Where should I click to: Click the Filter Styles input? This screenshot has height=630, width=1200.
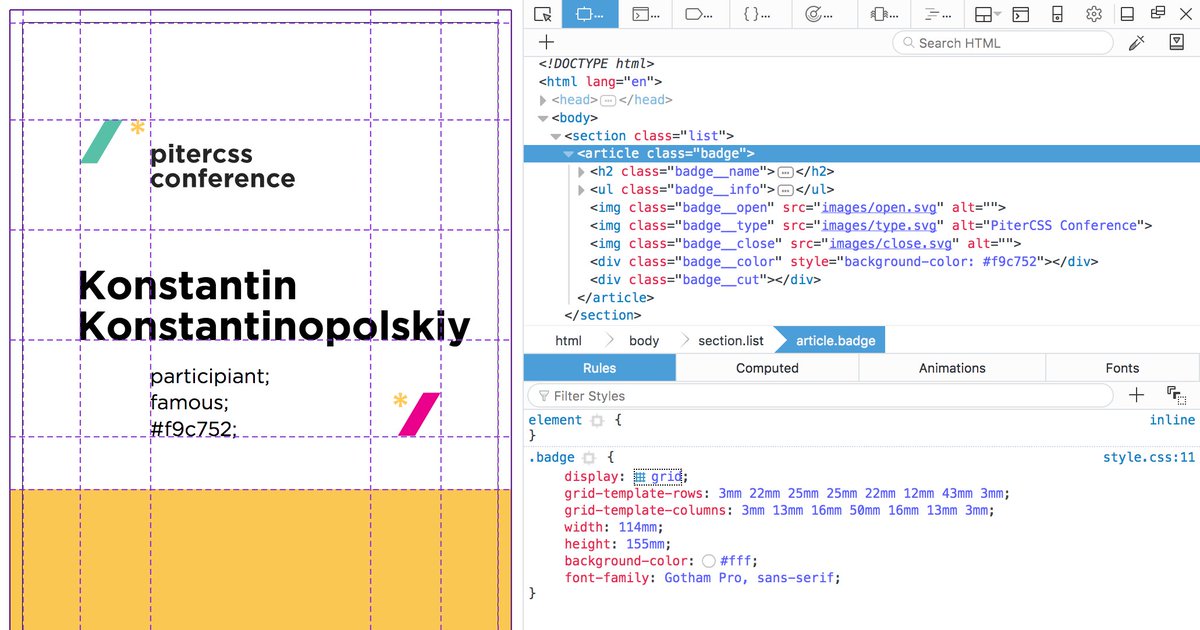(820, 396)
